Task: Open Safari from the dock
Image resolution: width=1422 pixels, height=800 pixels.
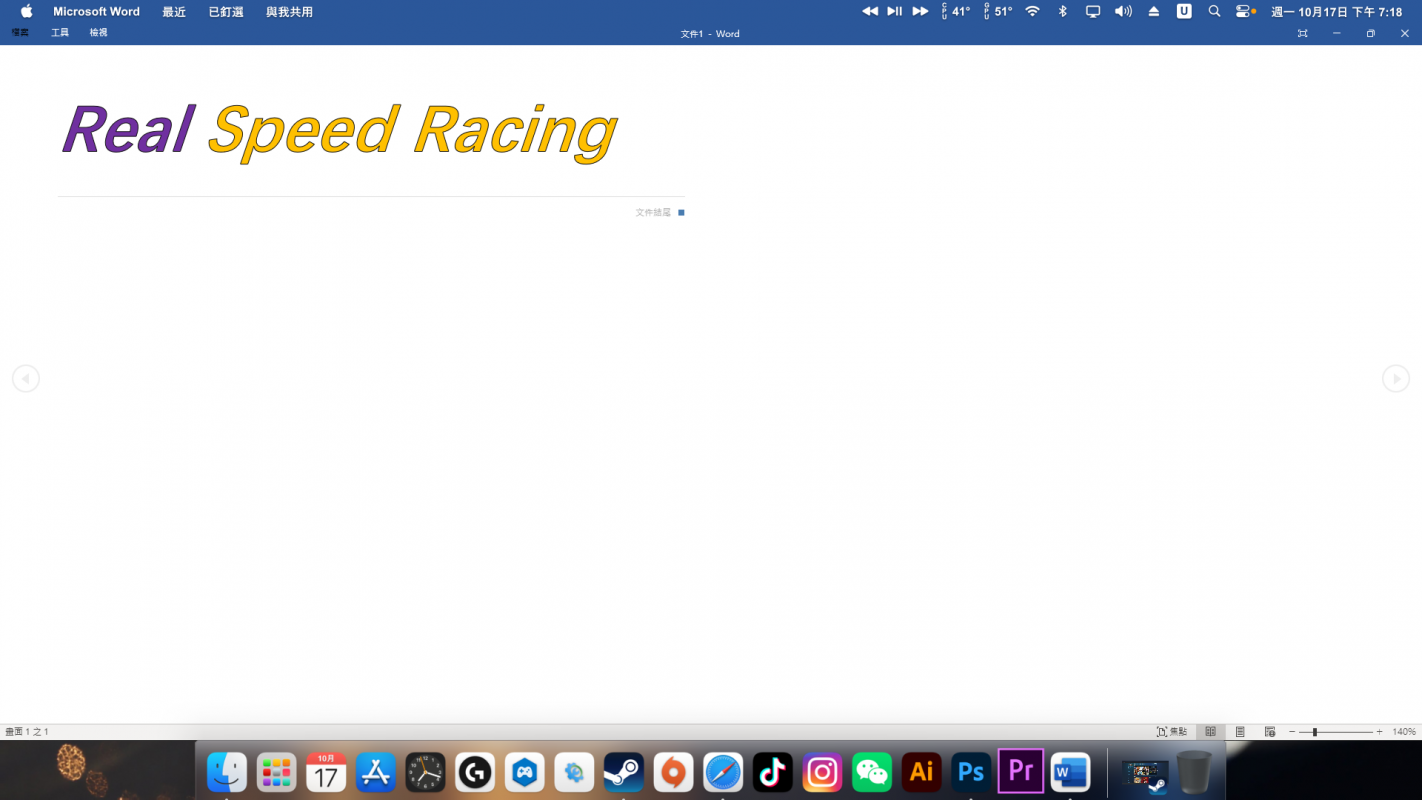Action: tap(723, 772)
